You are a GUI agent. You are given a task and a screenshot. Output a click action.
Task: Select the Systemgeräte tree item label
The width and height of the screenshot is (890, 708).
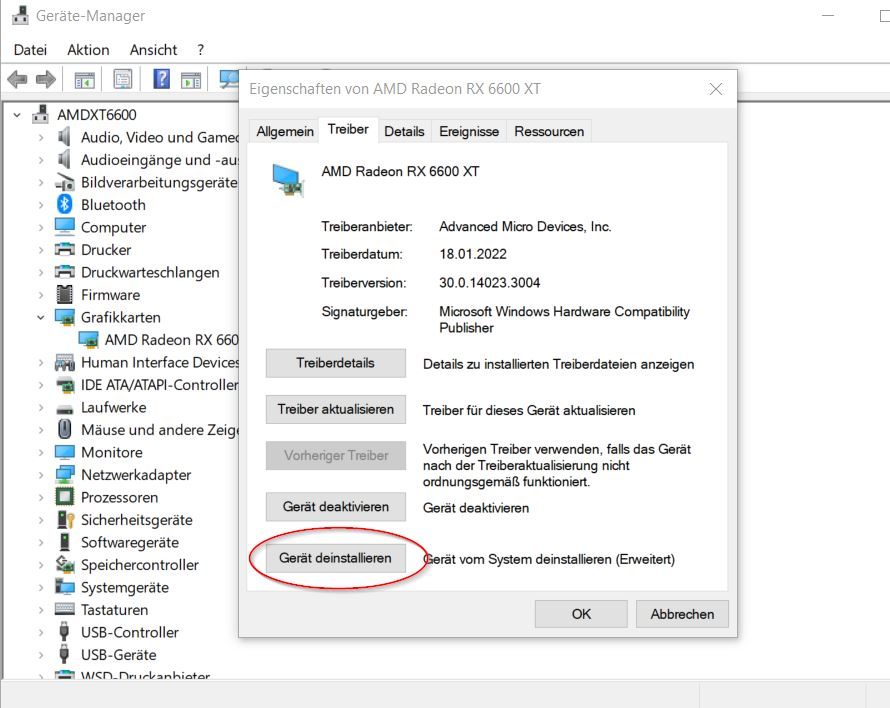[x=125, y=587]
